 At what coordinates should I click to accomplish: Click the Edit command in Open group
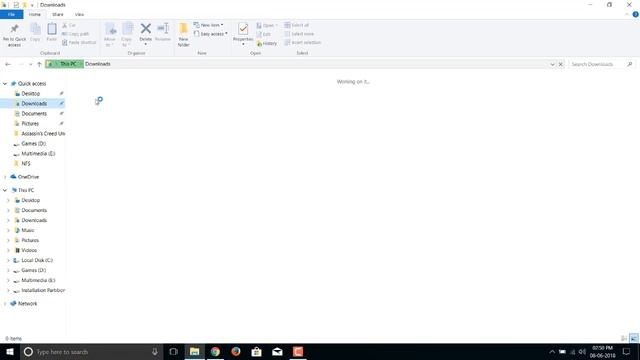point(264,34)
